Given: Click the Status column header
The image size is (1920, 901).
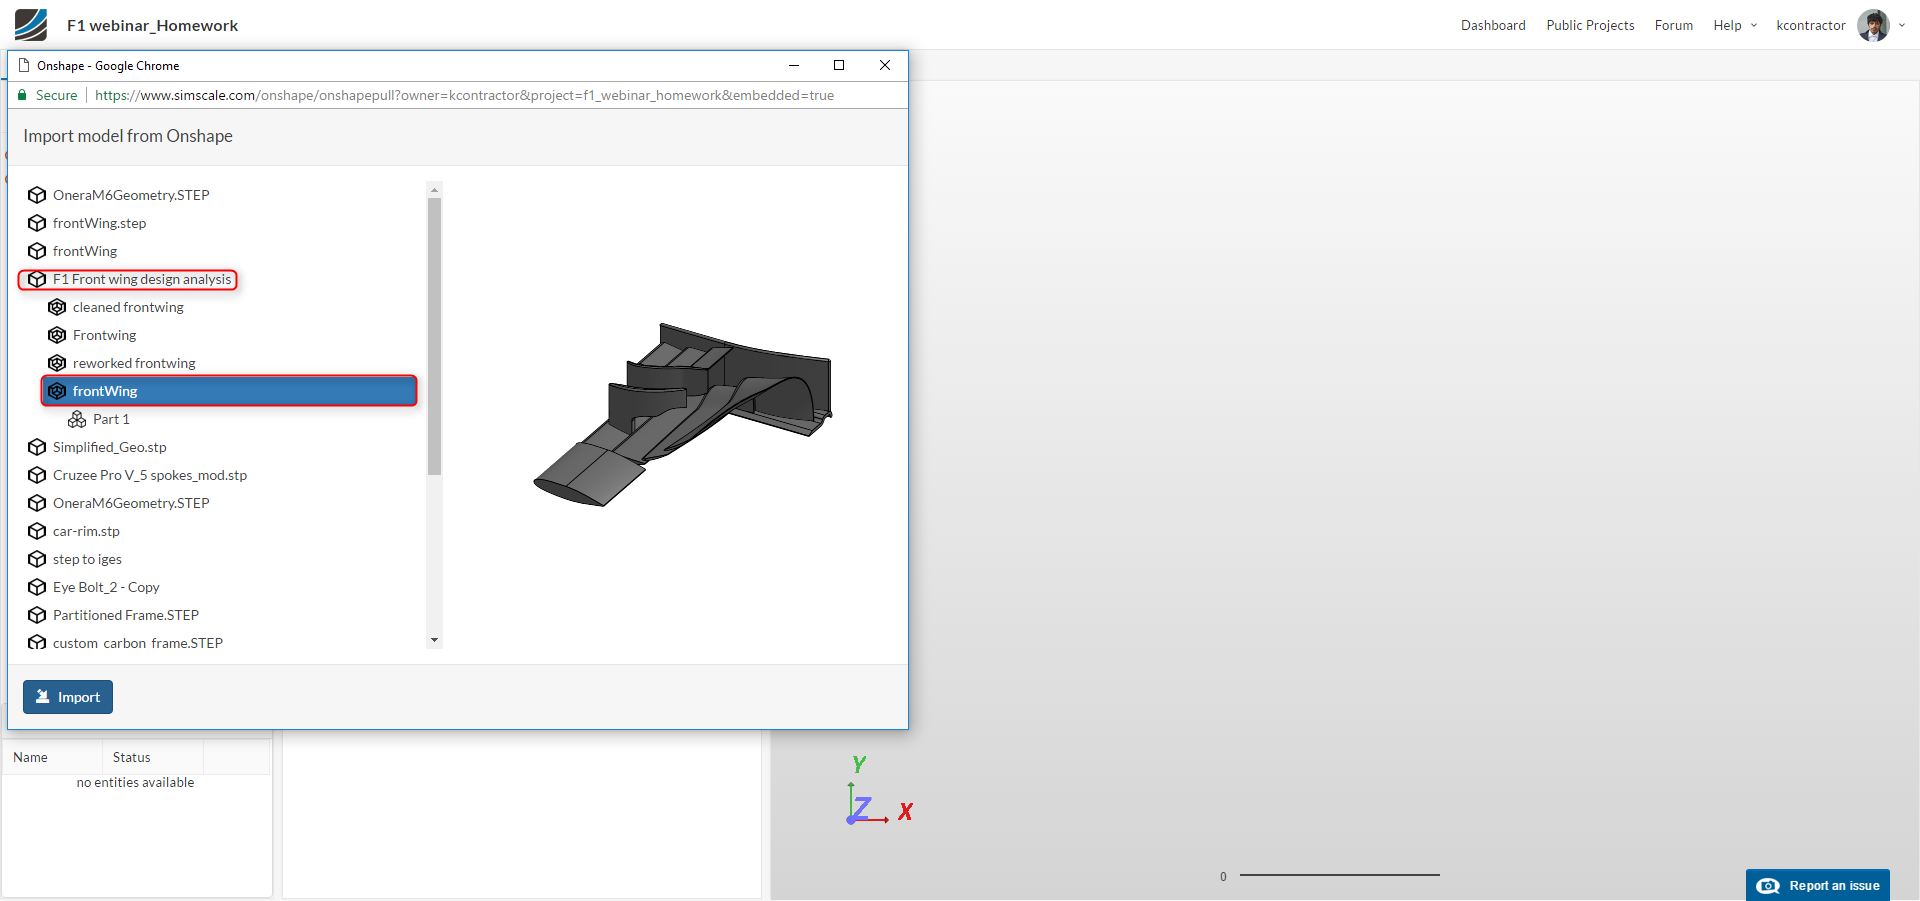Looking at the screenshot, I should tap(131, 757).
